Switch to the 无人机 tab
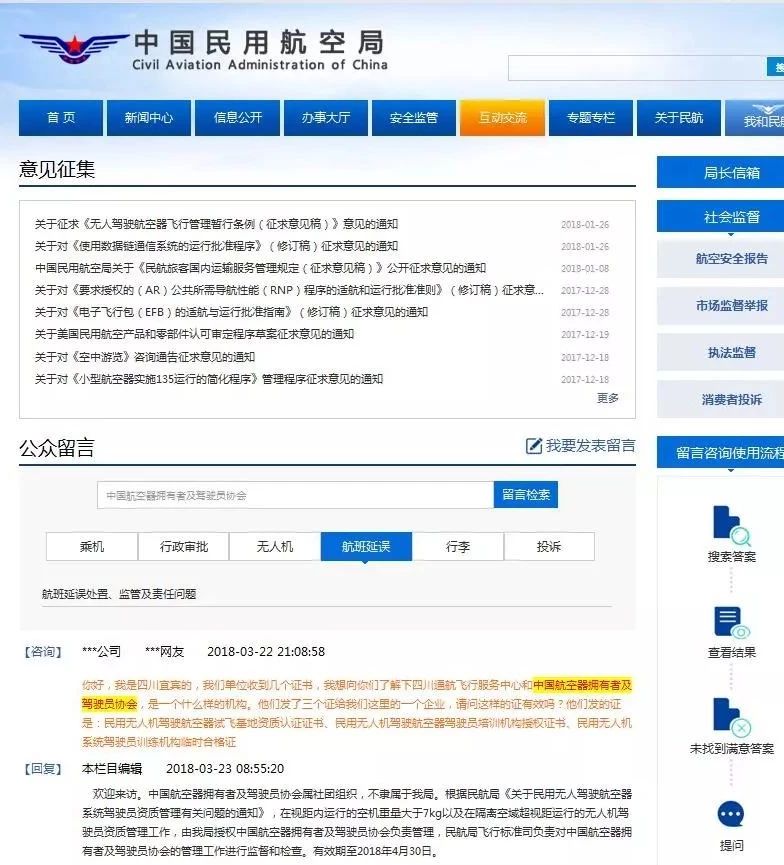Viewport: 784px width, 865px height. [x=275, y=547]
